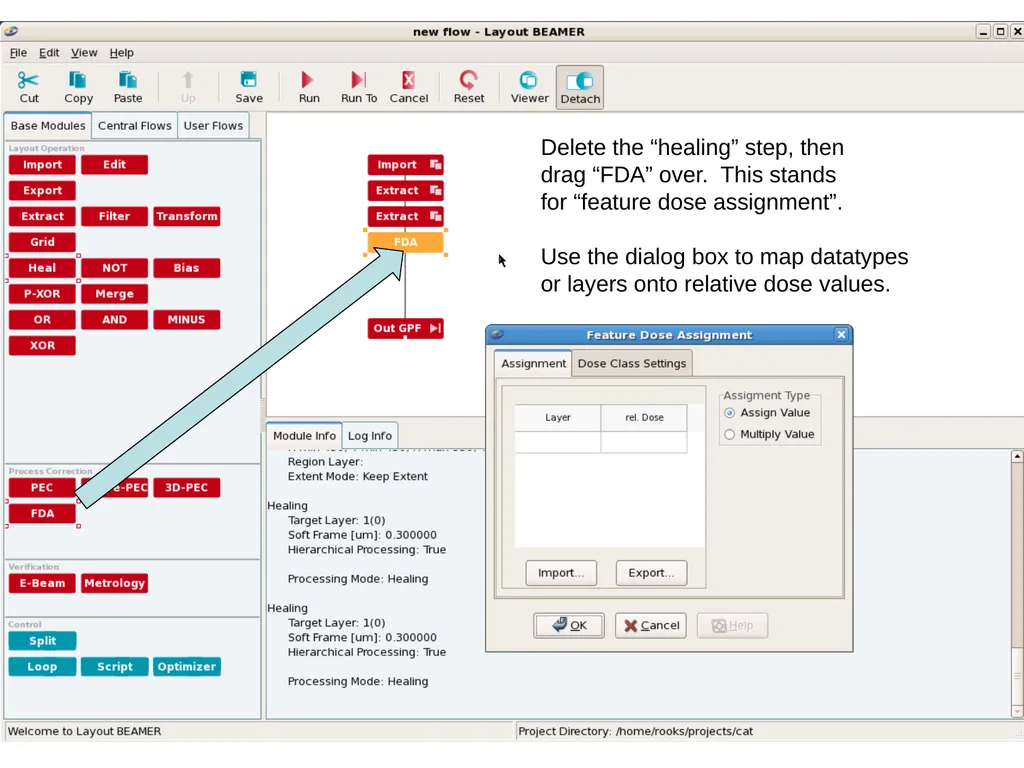This screenshot has width=1024, height=768.
Task: Select the Bias module
Action: pyautogui.click(x=187, y=268)
